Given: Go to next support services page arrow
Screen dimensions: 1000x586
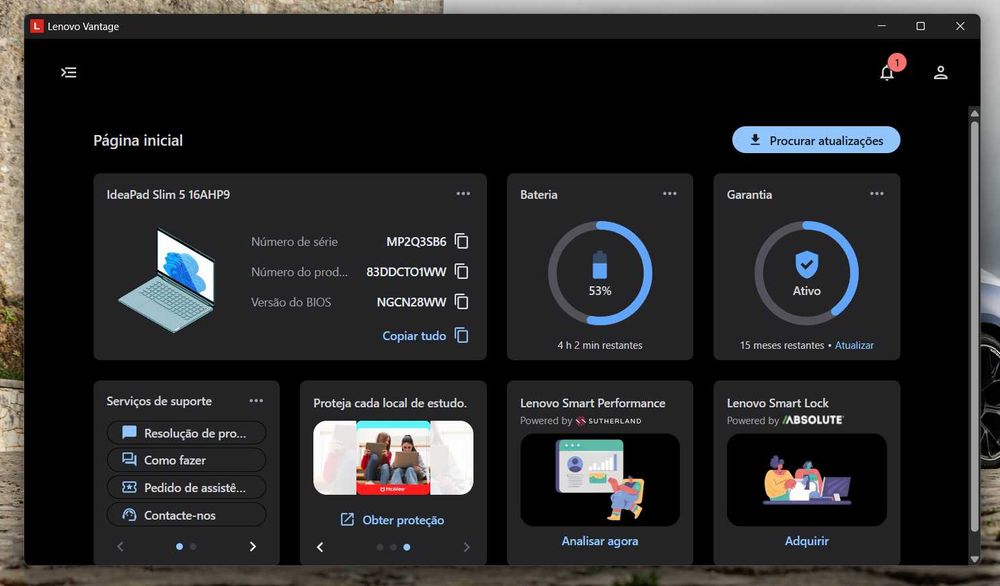Looking at the screenshot, I should (x=253, y=546).
